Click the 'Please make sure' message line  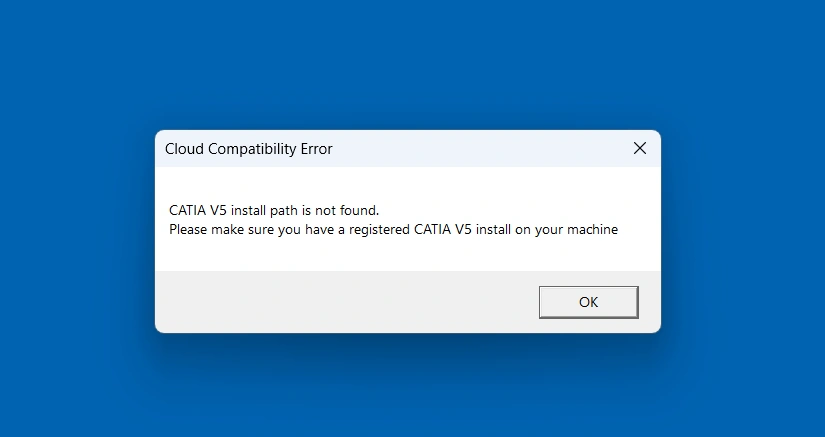click(x=393, y=230)
